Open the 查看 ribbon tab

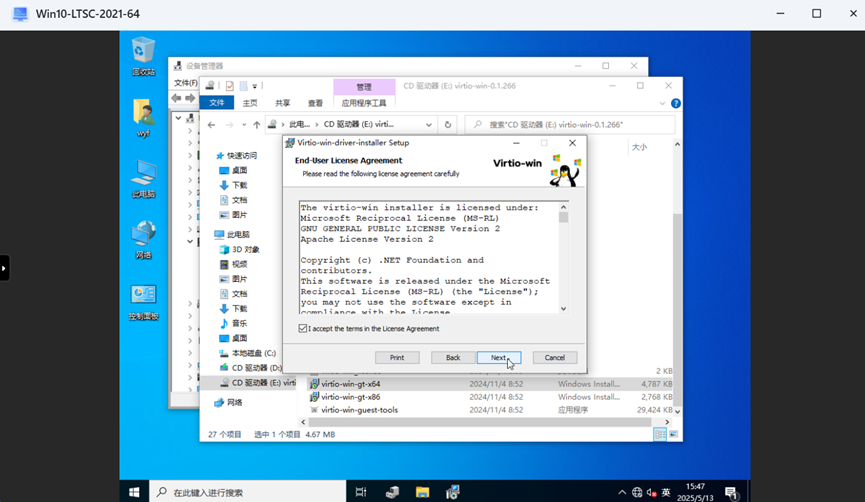tap(315, 103)
